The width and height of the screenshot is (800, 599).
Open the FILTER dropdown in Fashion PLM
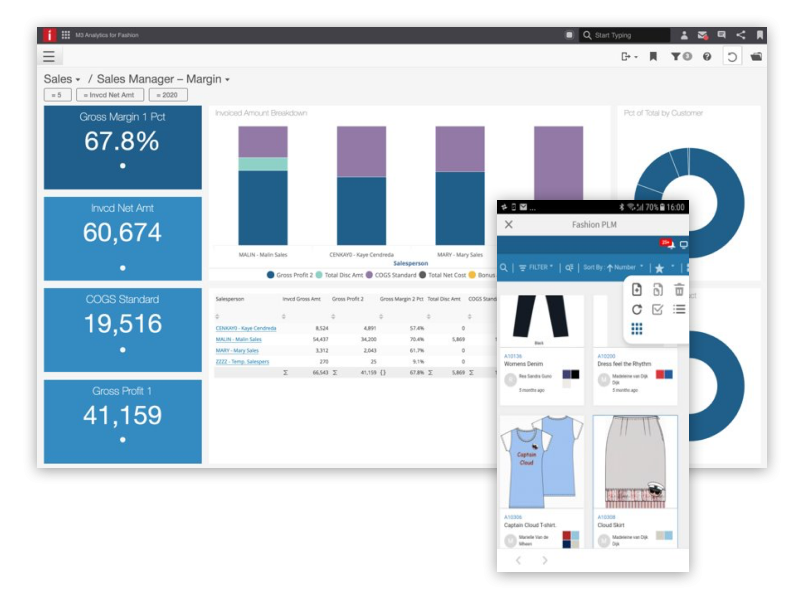click(536, 267)
